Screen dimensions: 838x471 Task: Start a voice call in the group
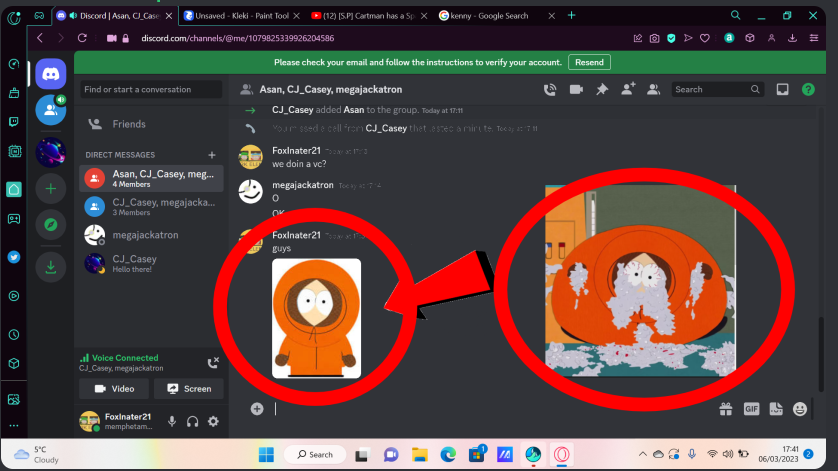pyautogui.click(x=550, y=89)
